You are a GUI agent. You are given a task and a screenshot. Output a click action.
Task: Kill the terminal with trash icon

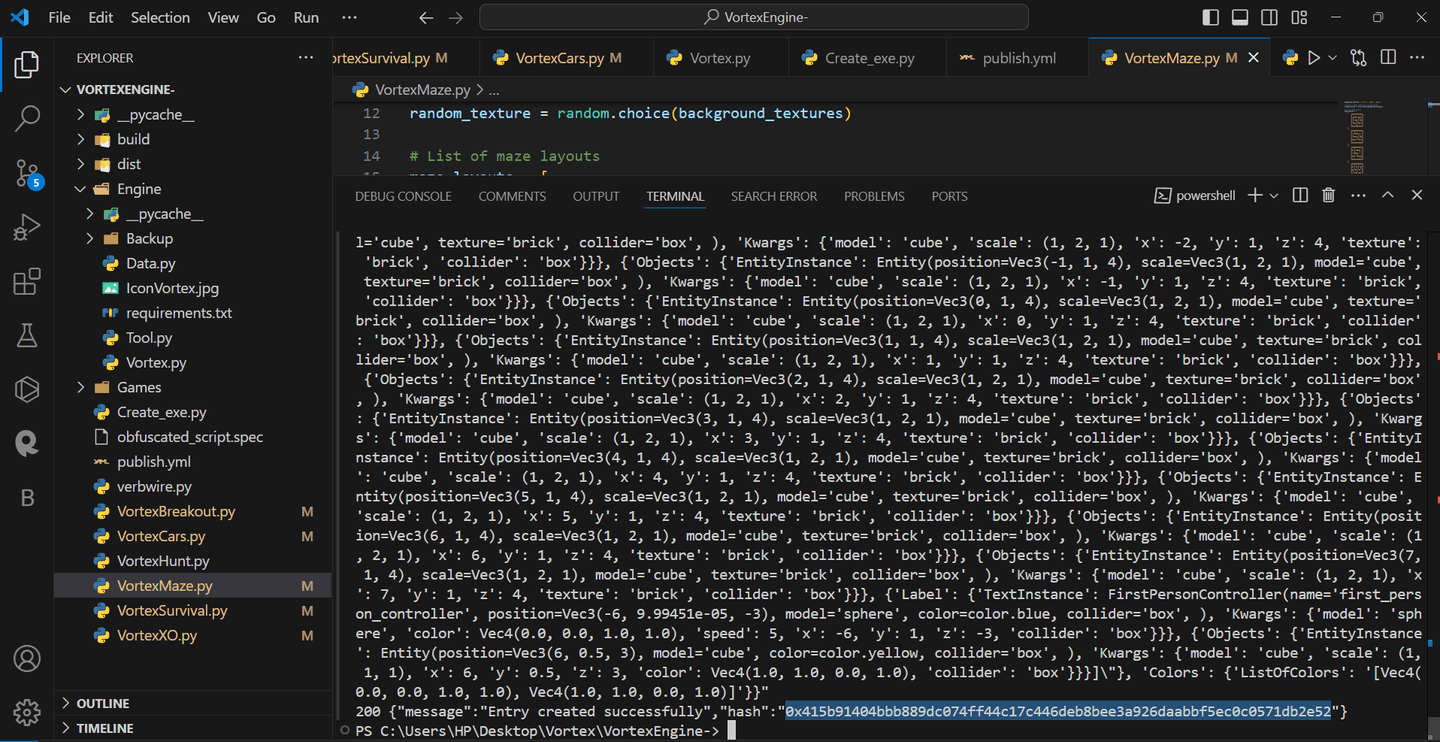click(x=1328, y=196)
